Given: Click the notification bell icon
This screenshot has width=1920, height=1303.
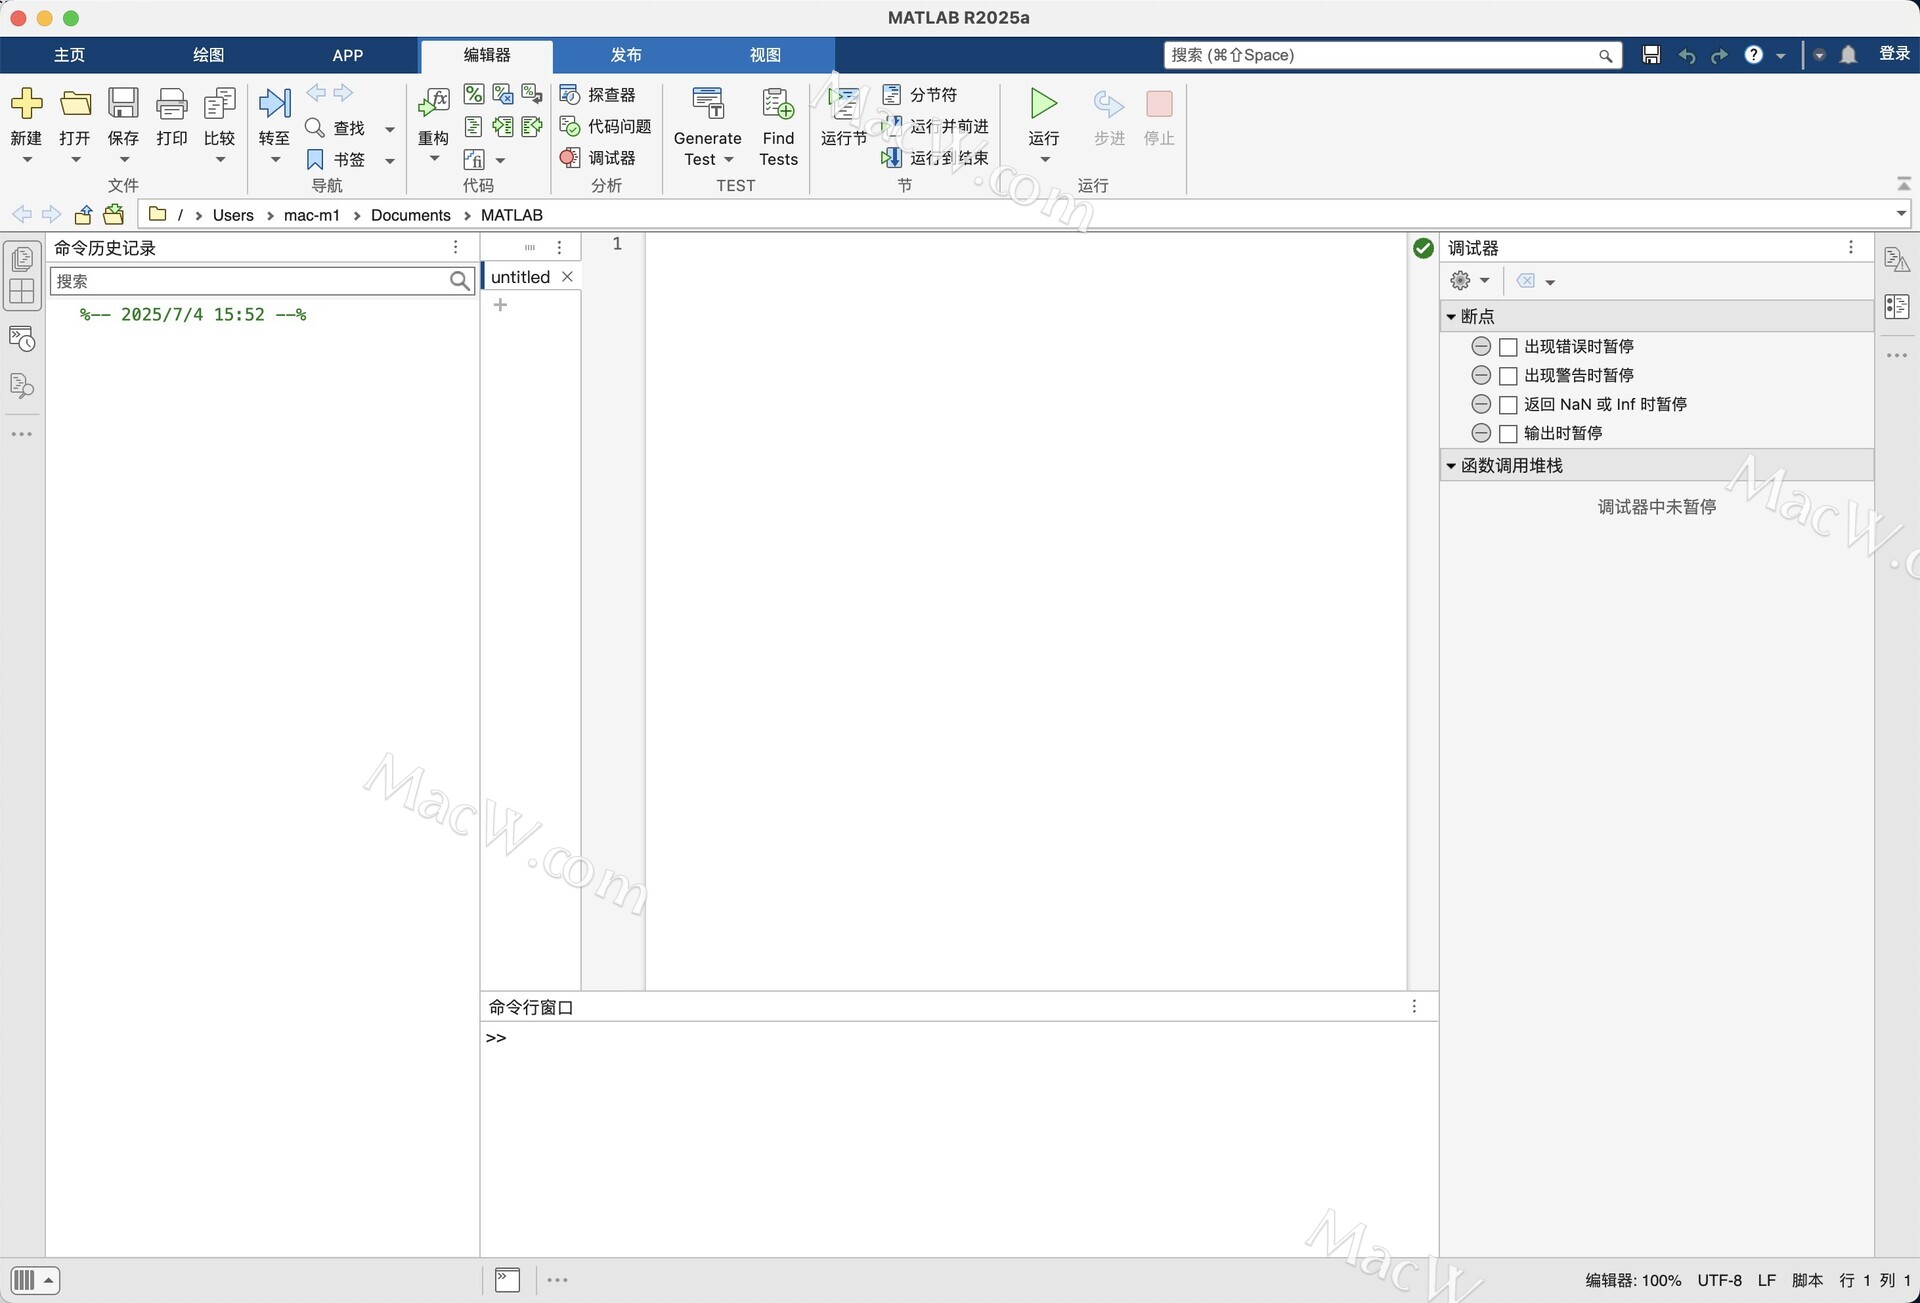Looking at the screenshot, I should pyautogui.click(x=1848, y=55).
